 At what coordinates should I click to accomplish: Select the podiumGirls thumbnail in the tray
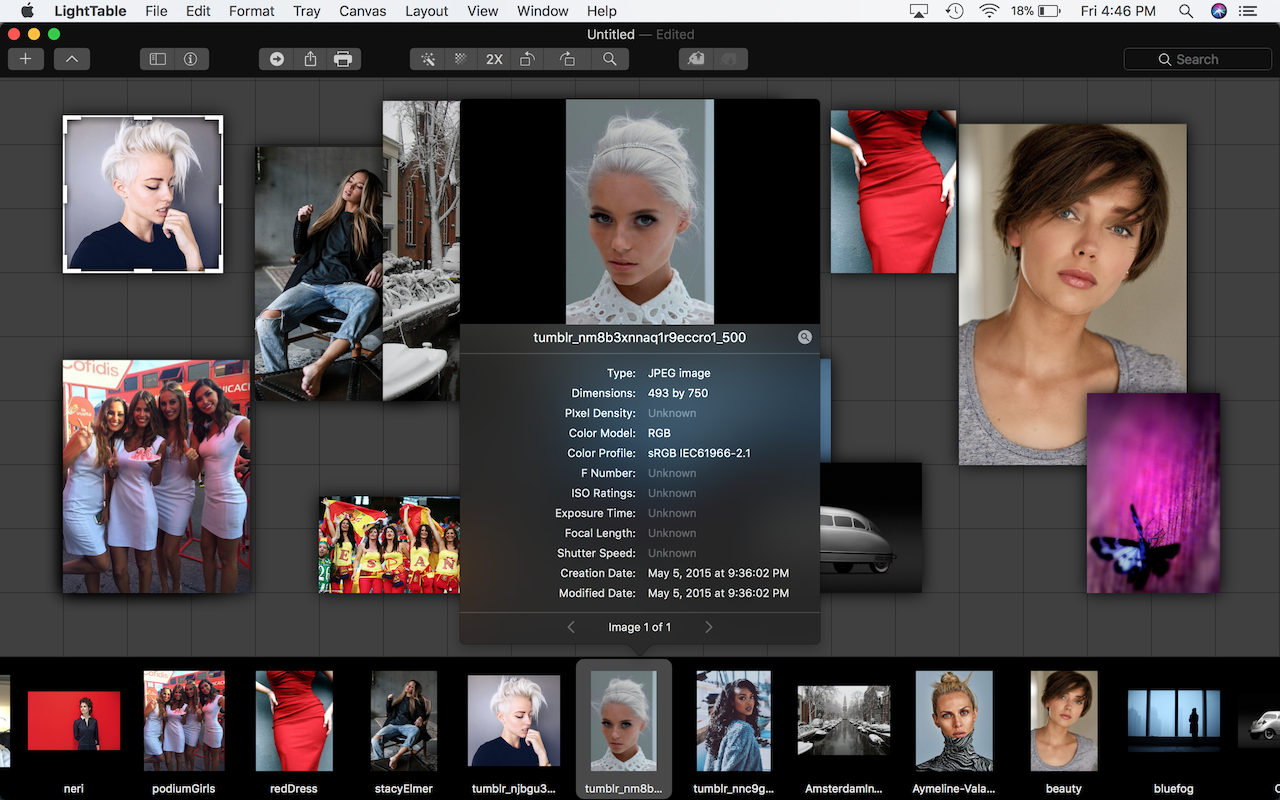point(184,720)
